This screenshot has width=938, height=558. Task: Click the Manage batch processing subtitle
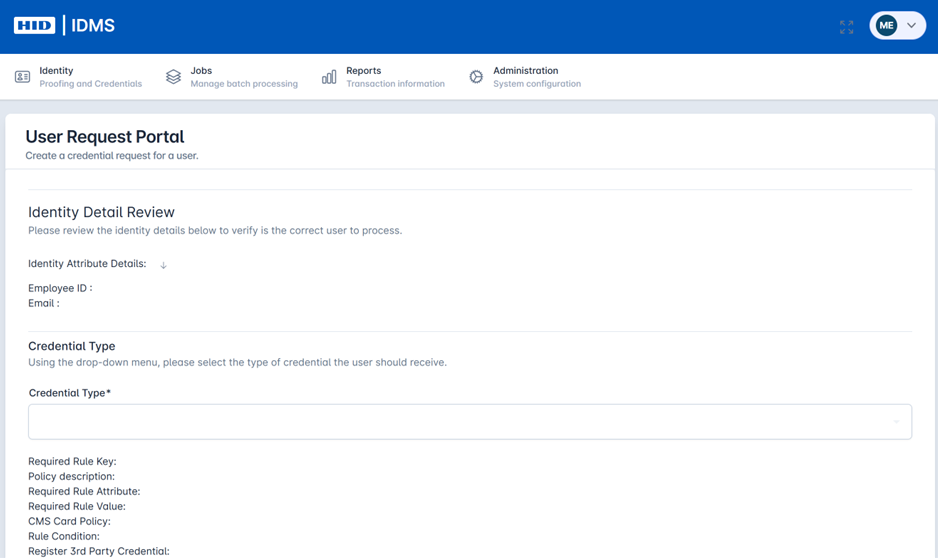tap(244, 84)
